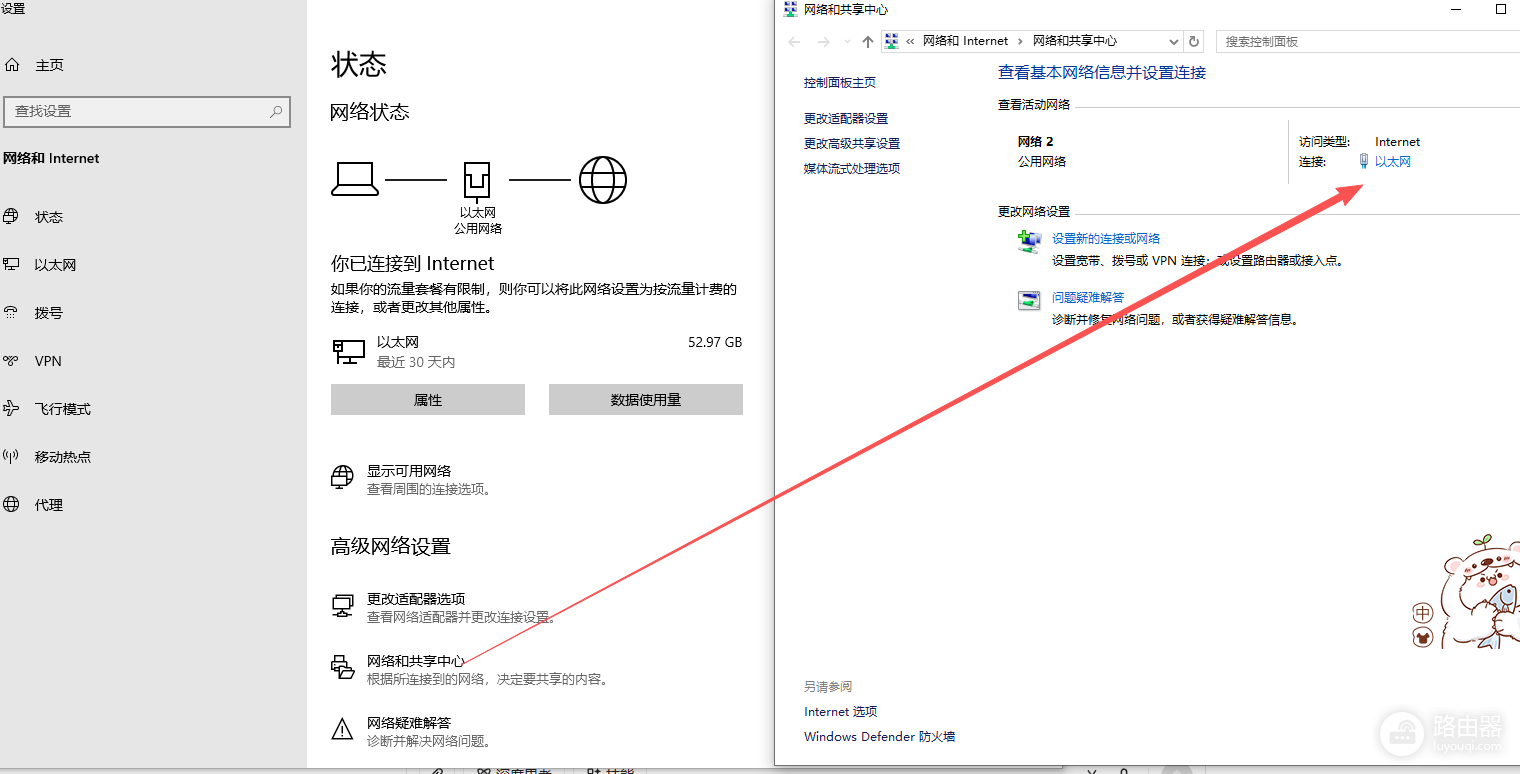Click 网络和 Internet breadcrumb in address bar
This screenshot has height=774, width=1520.
[965, 41]
